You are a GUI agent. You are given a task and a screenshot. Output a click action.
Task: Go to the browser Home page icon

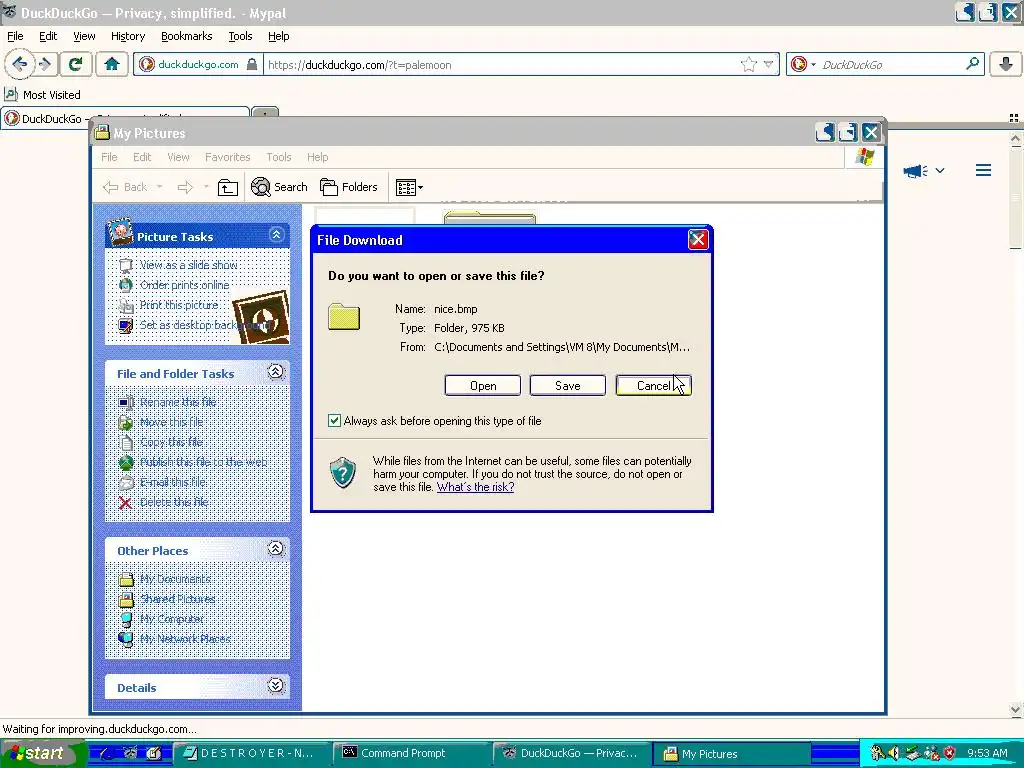(112, 64)
